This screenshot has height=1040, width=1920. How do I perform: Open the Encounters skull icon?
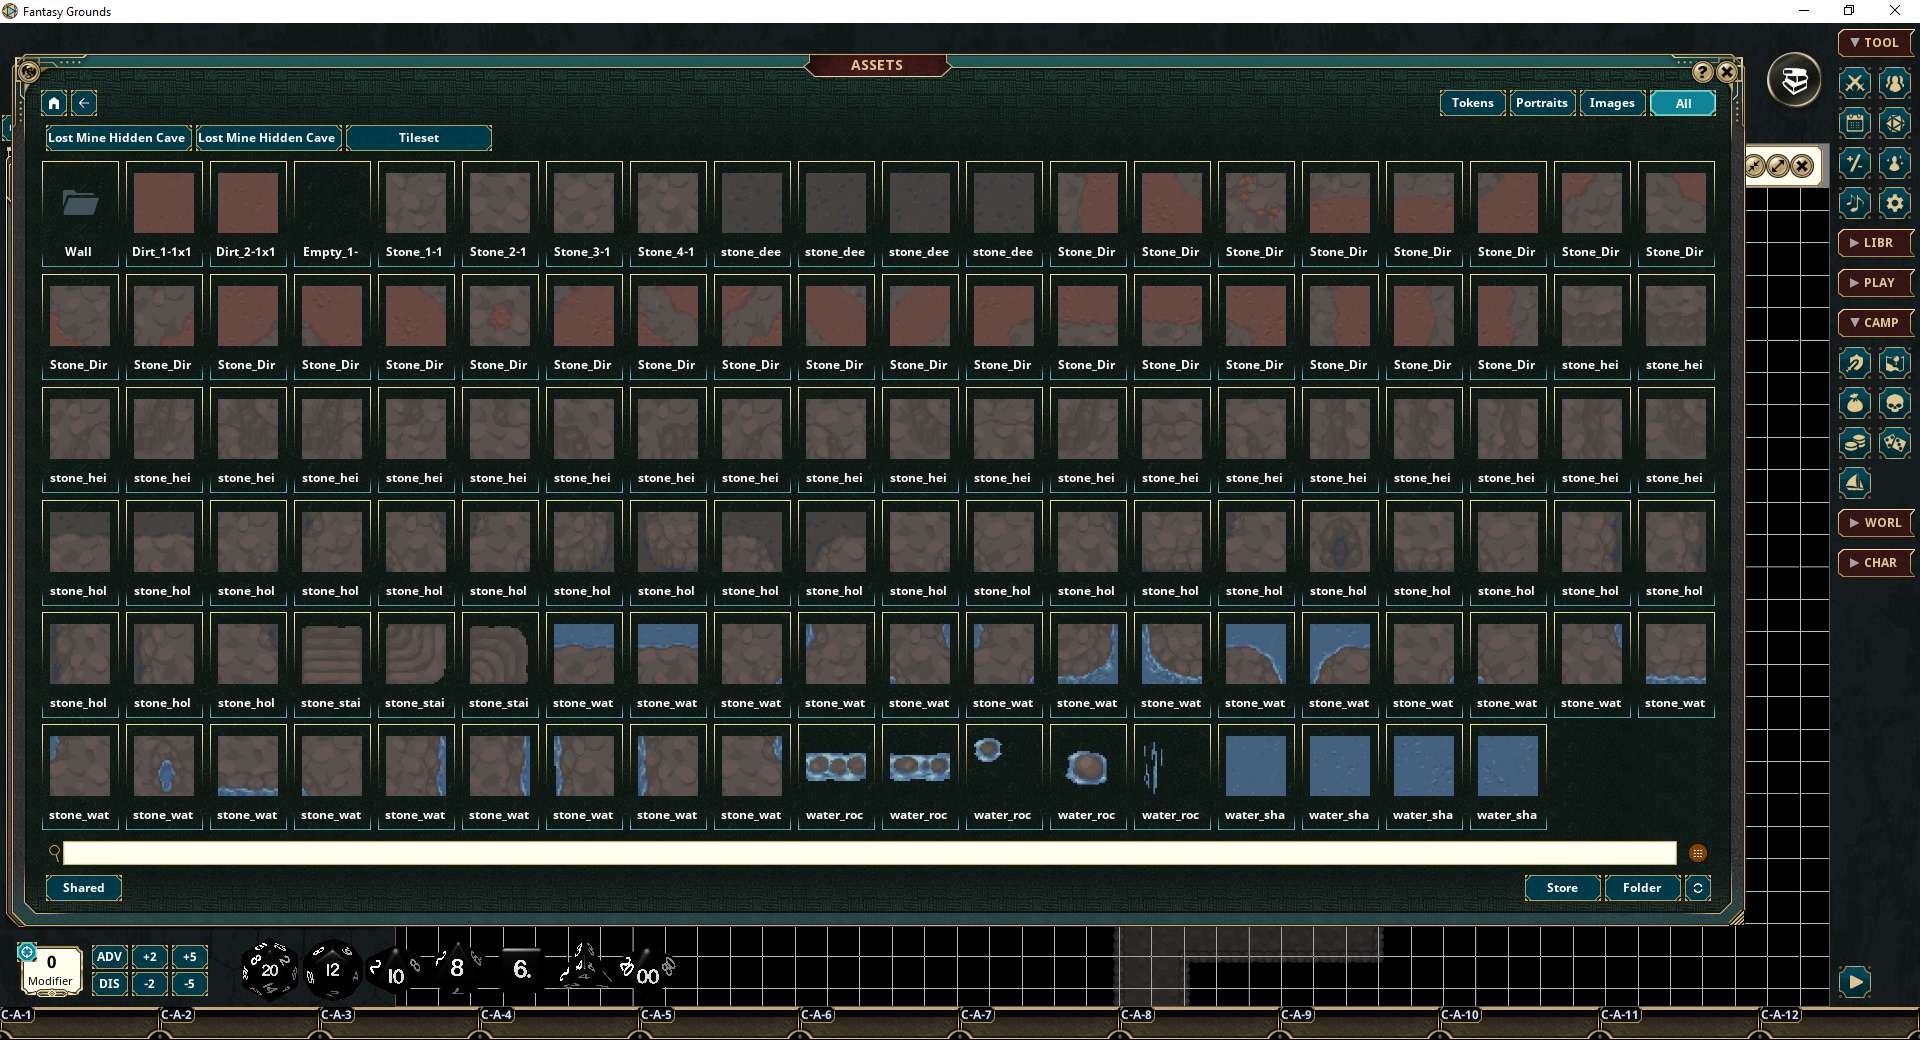1895,403
